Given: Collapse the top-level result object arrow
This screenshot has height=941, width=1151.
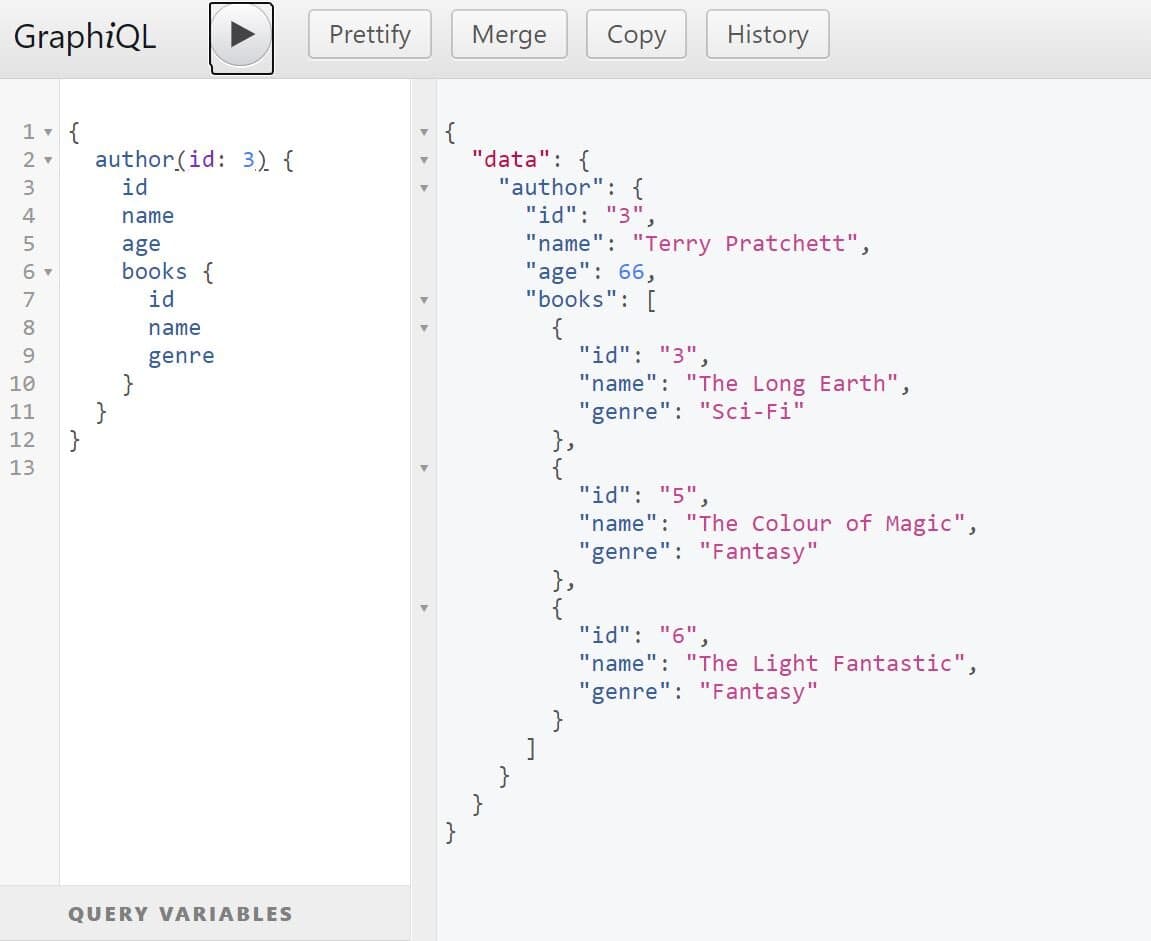Looking at the screenshot, I should click(424, 132).
